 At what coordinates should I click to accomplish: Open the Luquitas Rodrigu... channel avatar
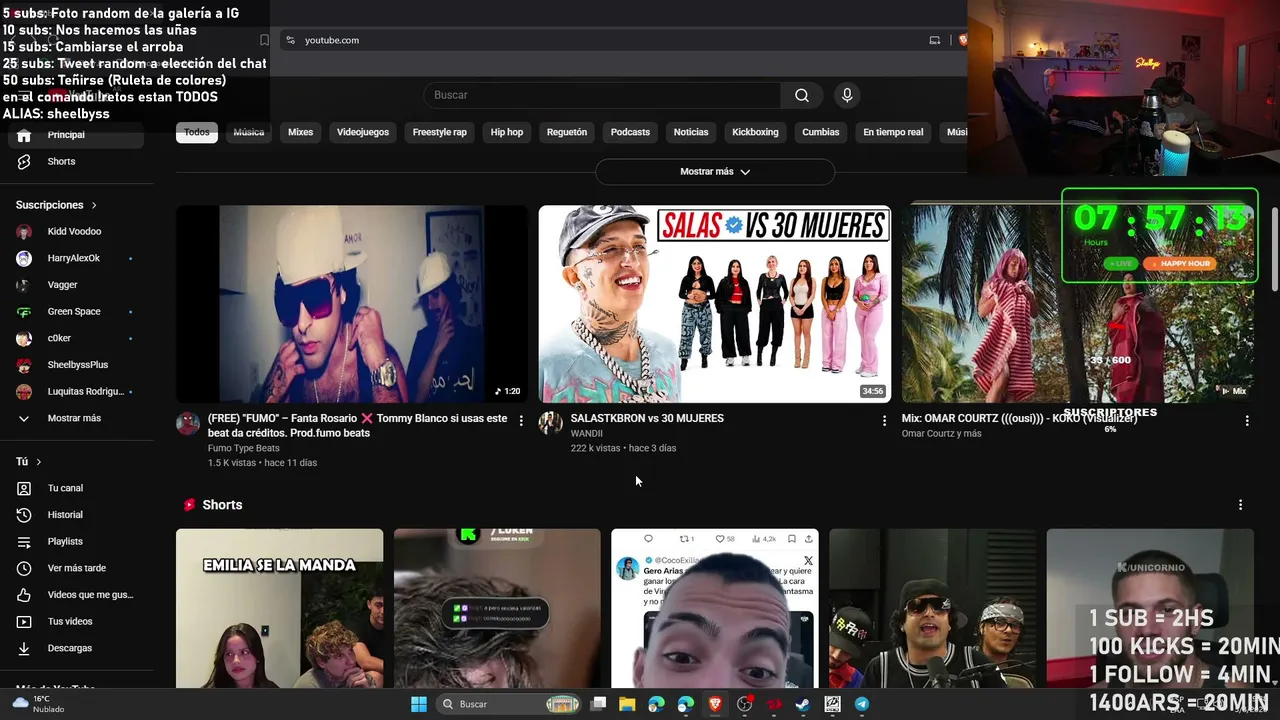point(24,392)
